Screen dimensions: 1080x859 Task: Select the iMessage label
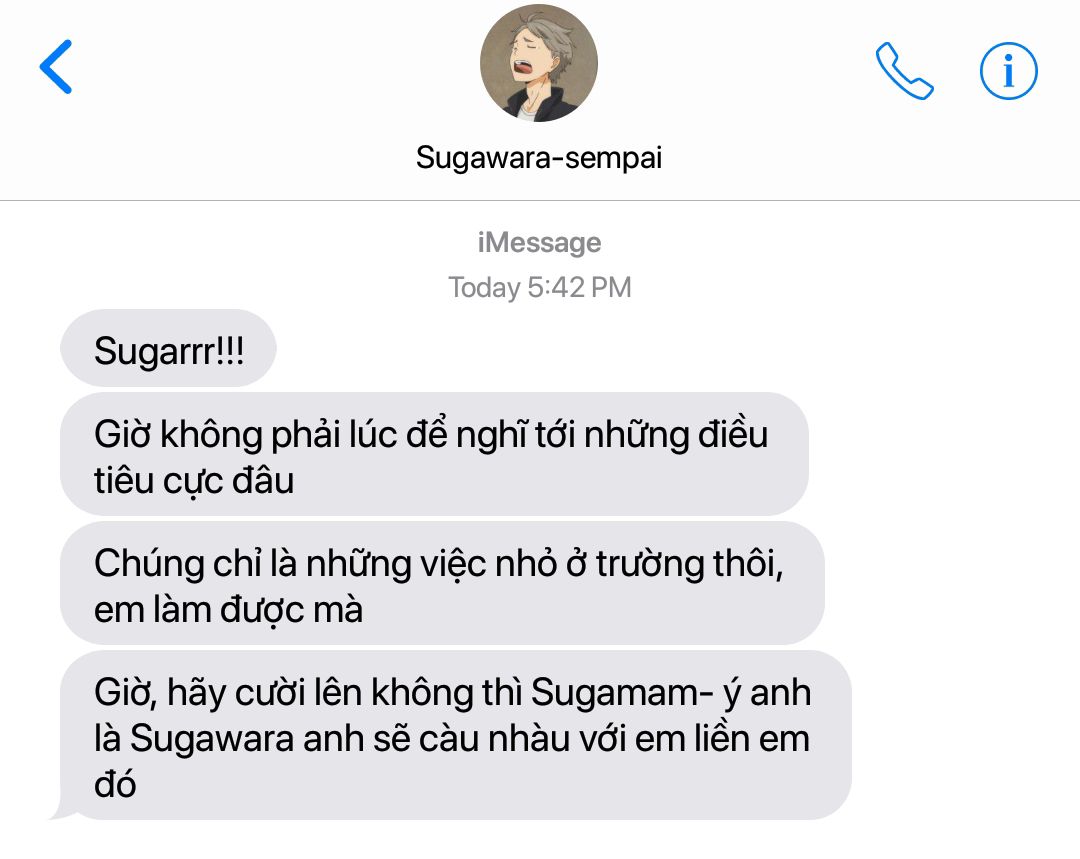click(x=539, y=242)
